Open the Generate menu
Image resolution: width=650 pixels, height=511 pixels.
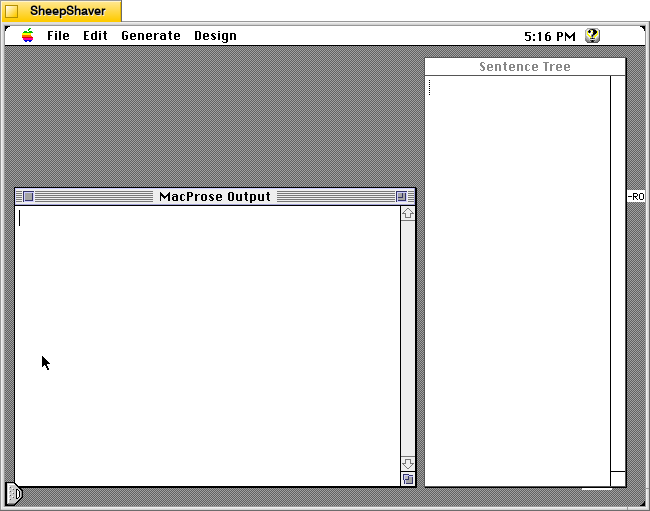tap(151, 36)
